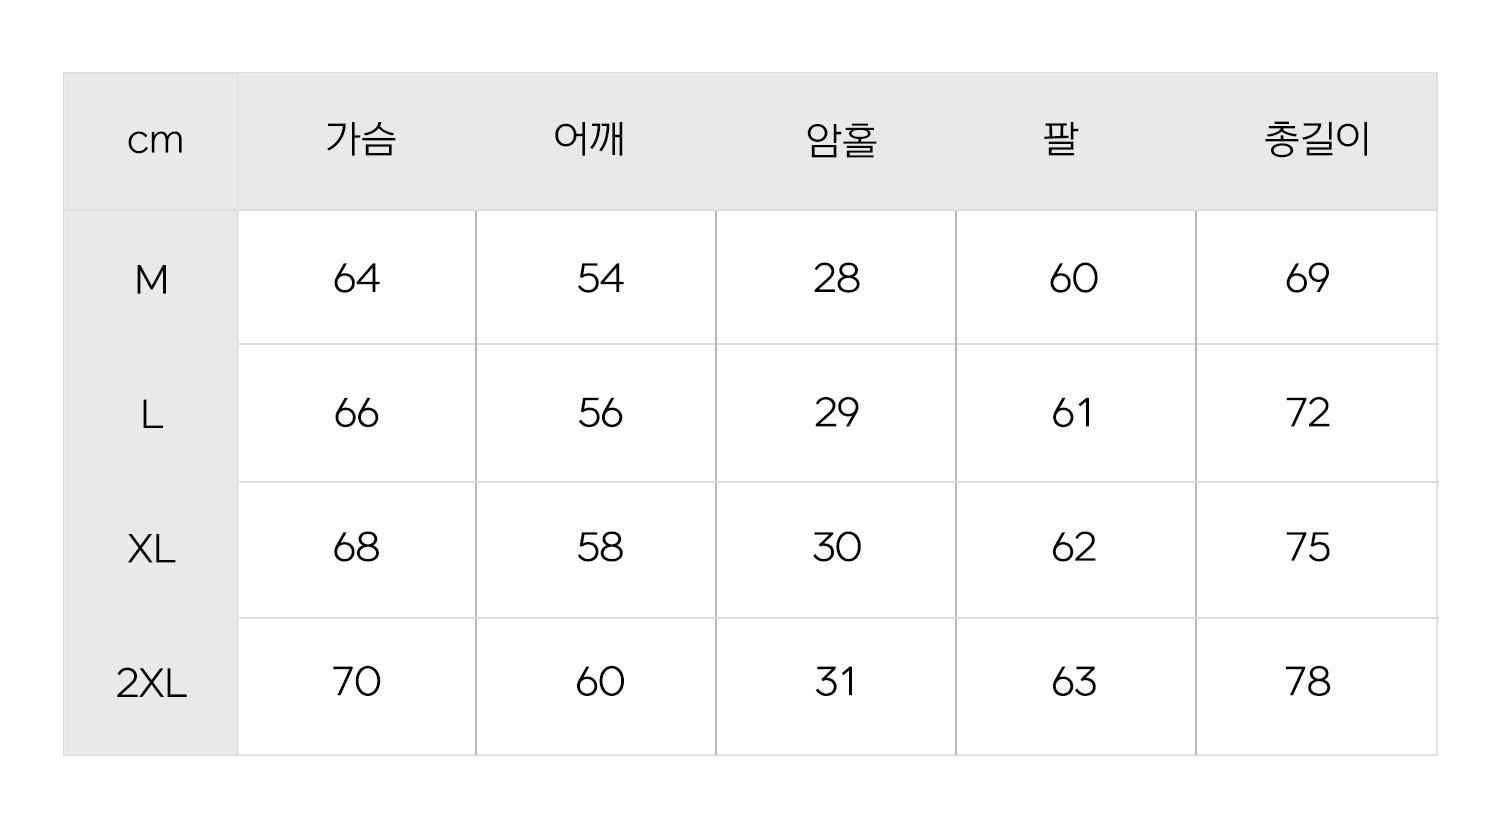
Task: Click the 팔 column header
Action: (1061, 139)
